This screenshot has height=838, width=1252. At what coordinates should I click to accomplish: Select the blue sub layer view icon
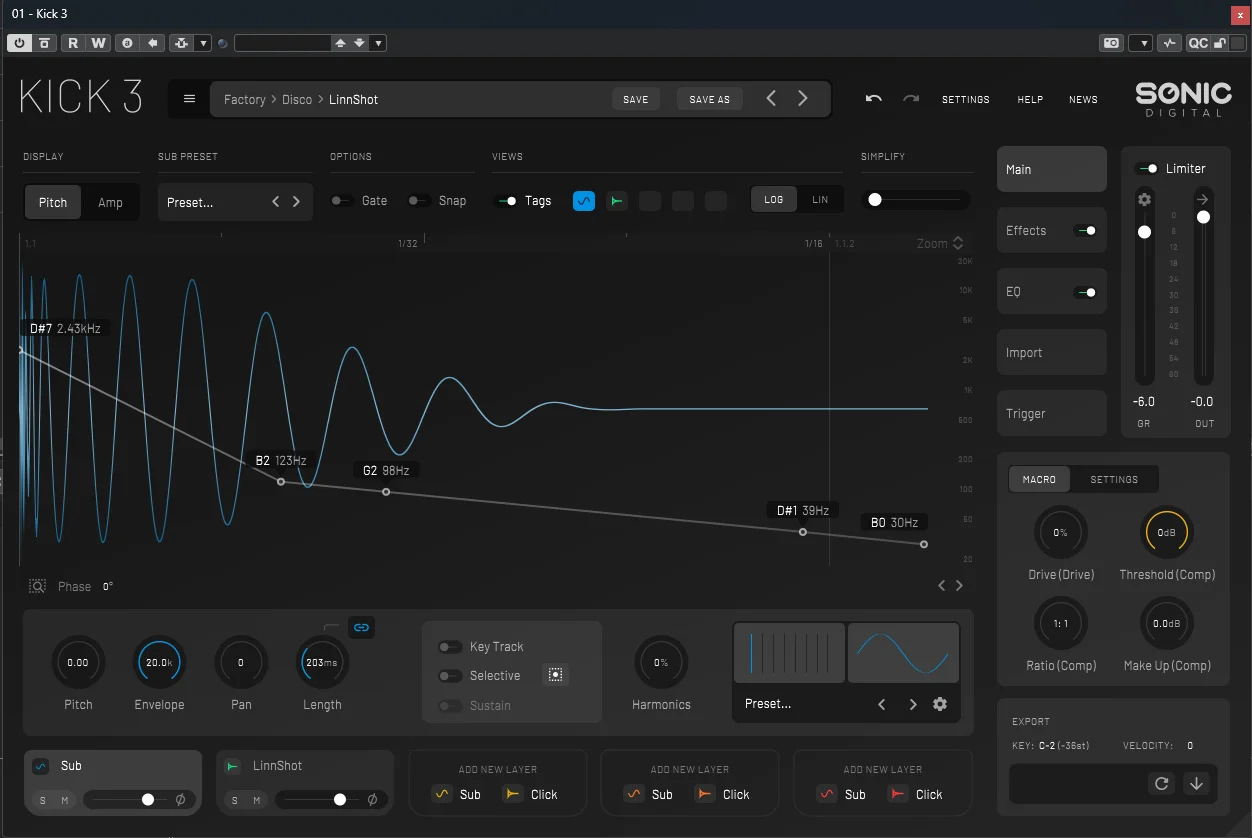pyautogui.click(x=584, y=201)
